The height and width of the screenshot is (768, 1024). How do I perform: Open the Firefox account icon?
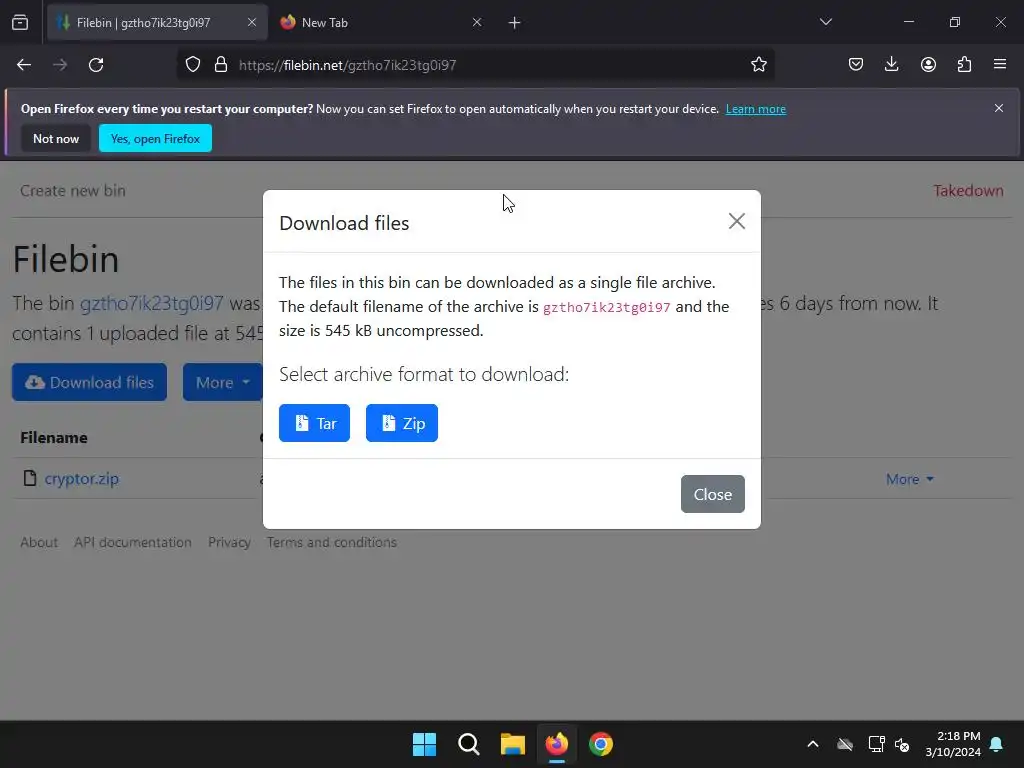click(x=928, y=65)
